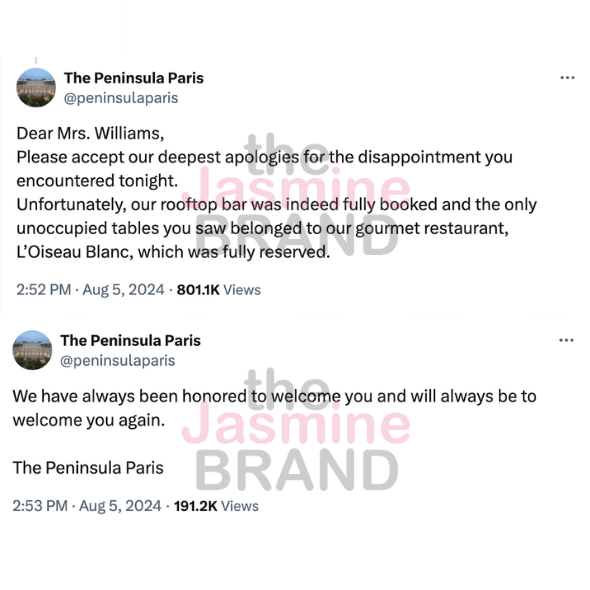590x590 pixels.
Task: Click the 2:52 PM · Aug 5, 2024 timestamp
Action: (x=90, y=290)
